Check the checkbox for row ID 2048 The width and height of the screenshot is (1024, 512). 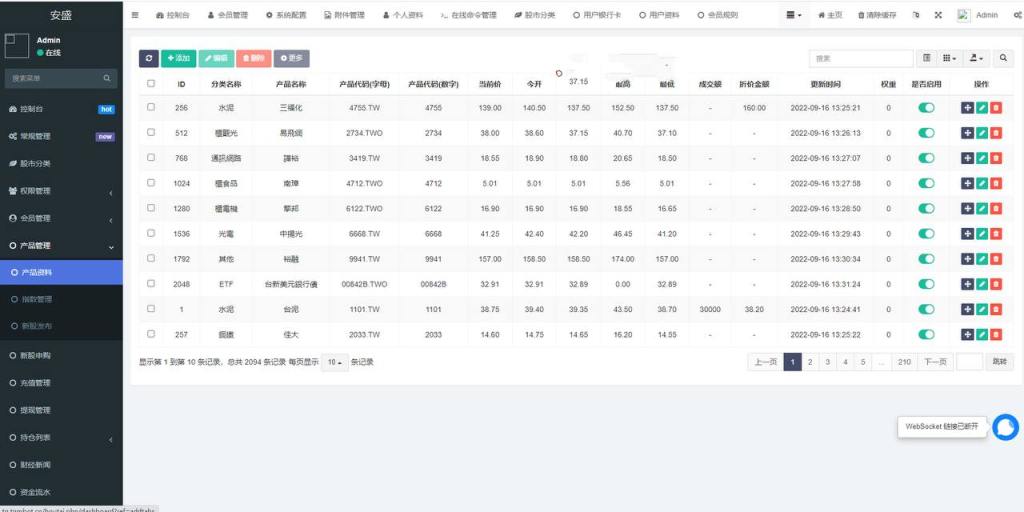click(151, 283)
